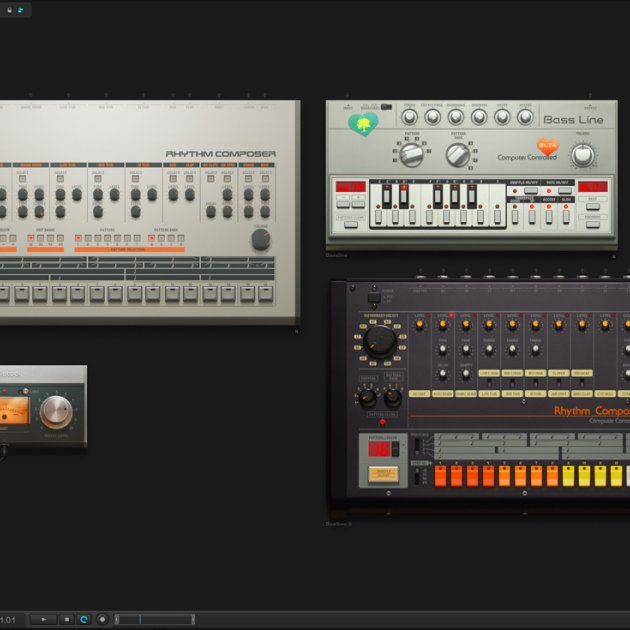Click the timeline overview bar at the bottom
This screenshot has width=630, height=630.
155,620
